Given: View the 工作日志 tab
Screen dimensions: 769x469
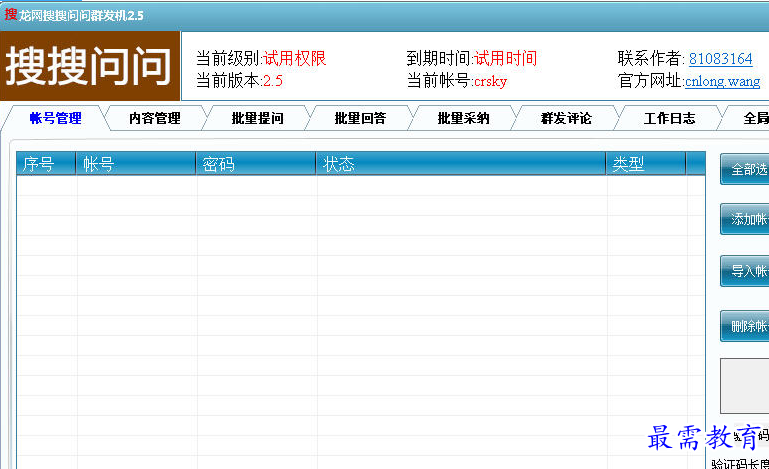Looking at the screenshot, I should coord(669,118).
